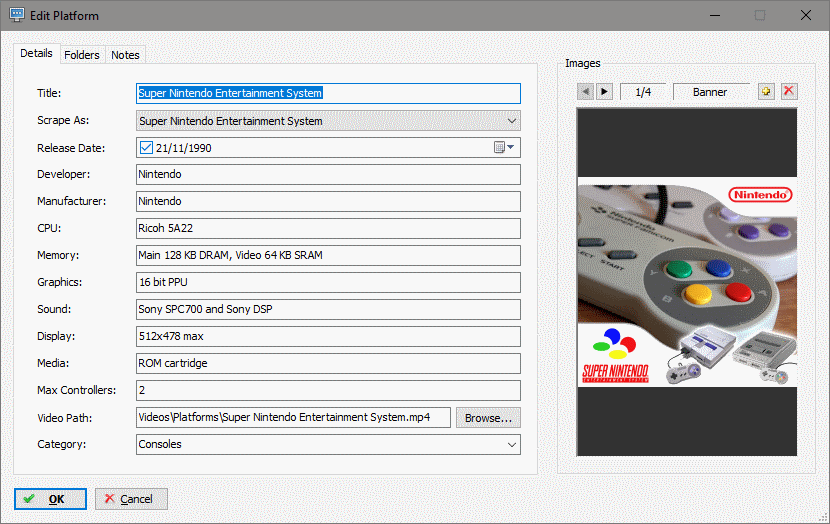Show the next platform image
This screenshot has width=830, height=524.
coord(604,92)
